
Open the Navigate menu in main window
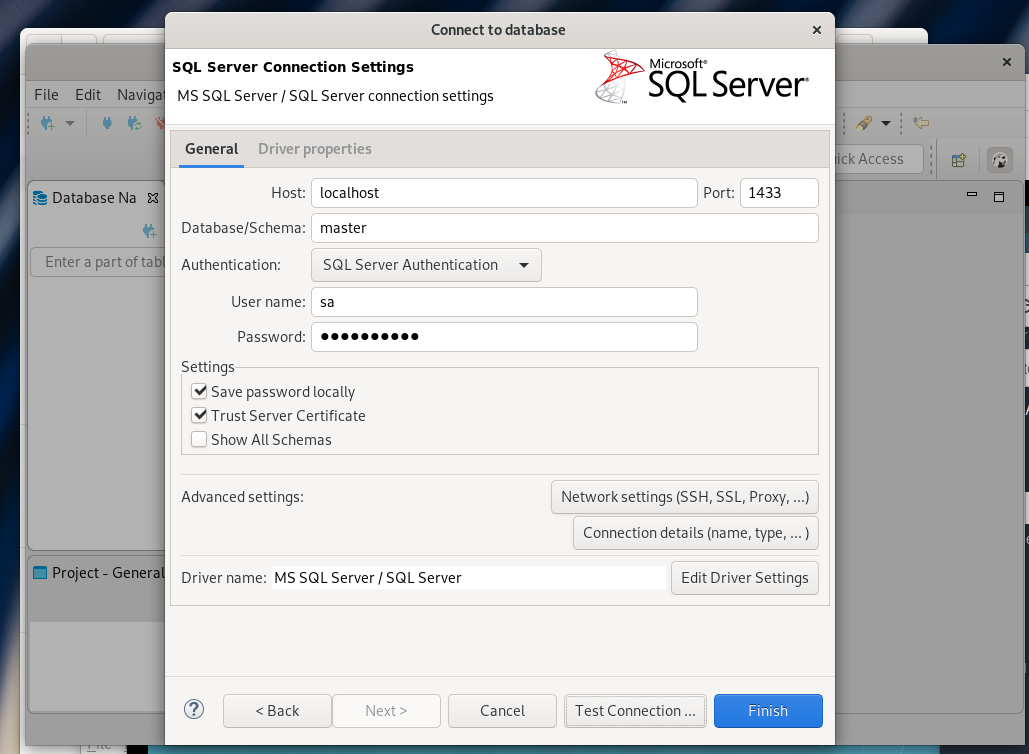point(140,94)
